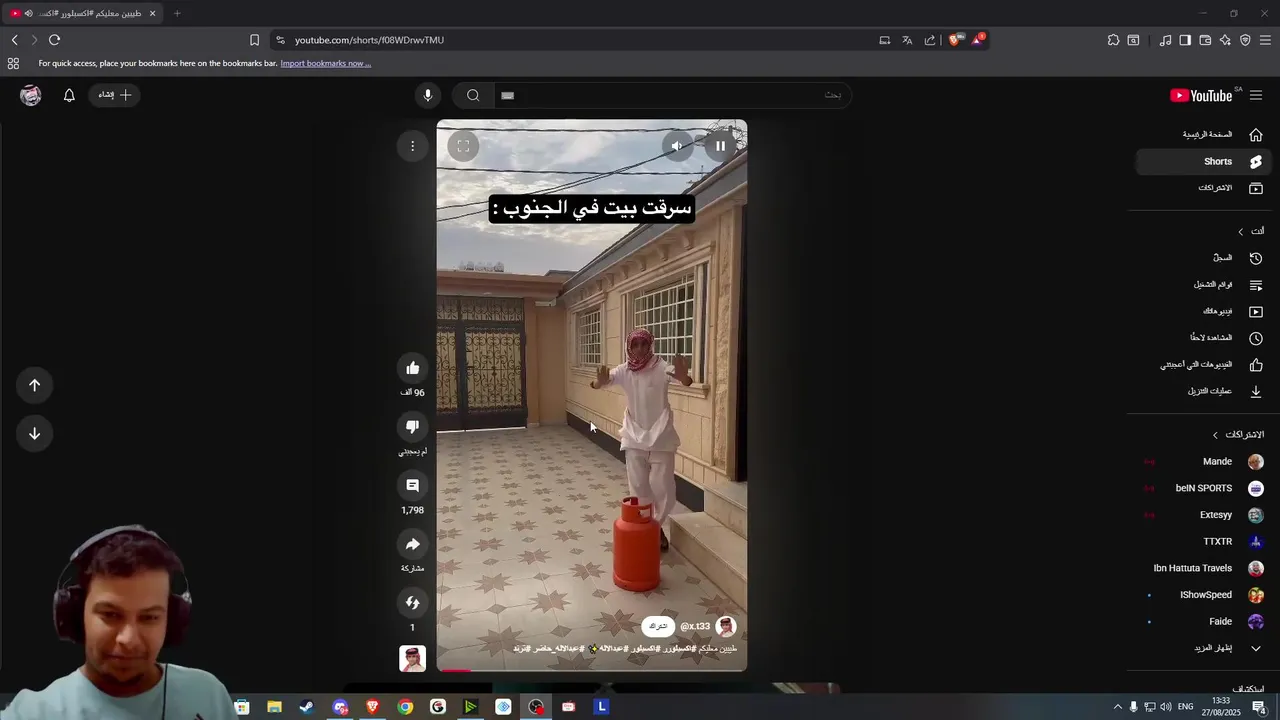Open the Mande channel subscription

1204,461
